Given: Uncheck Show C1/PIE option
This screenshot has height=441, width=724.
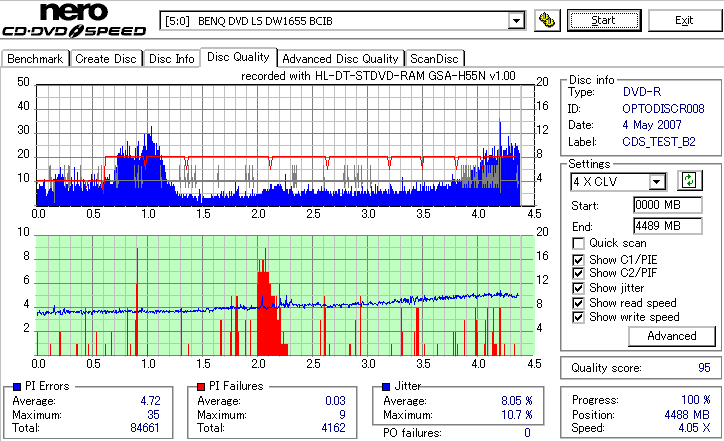Looking at the screenshot, I should pyautogui.click(x=578, y=260).
